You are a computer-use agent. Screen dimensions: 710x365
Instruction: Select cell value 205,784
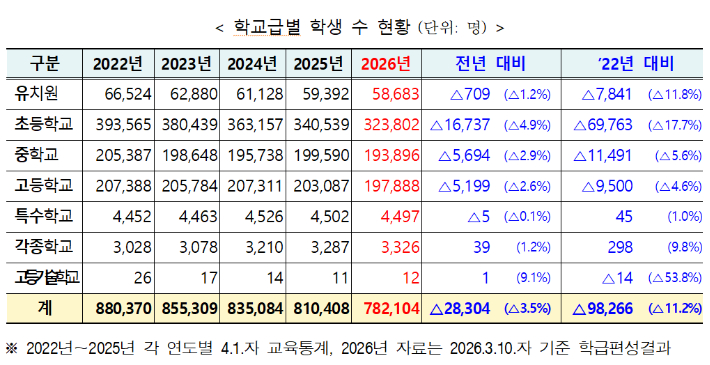190,186
